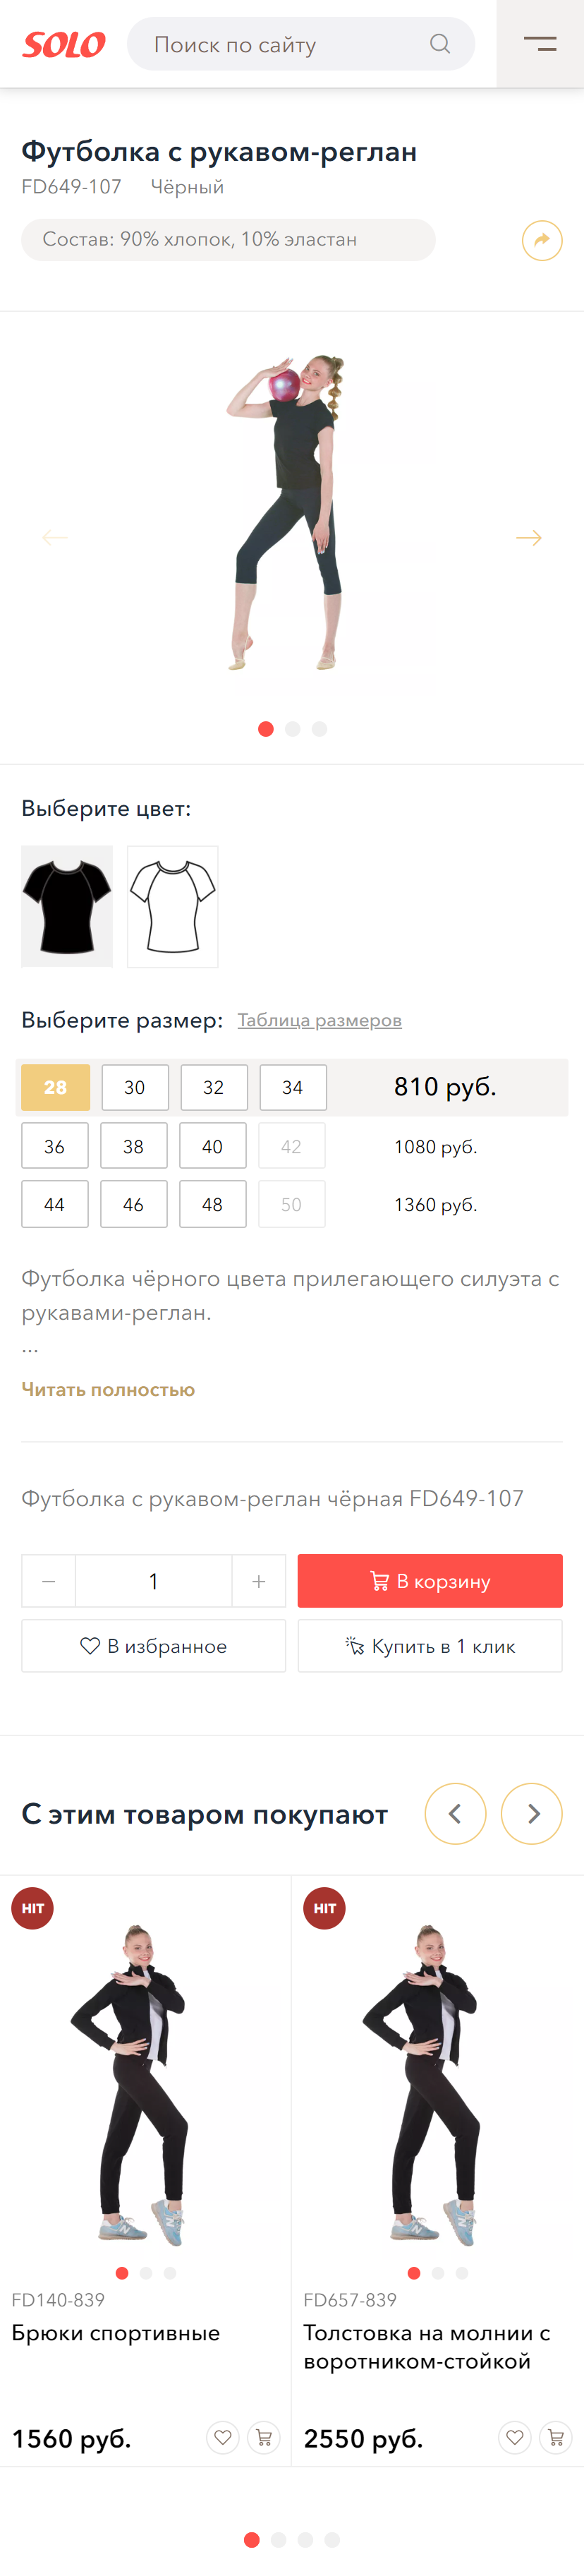Viewport: 584px width, 2576px height.
Task: Add Брюки спортивные to cart via cart icon
Action: coord(264,2437)
